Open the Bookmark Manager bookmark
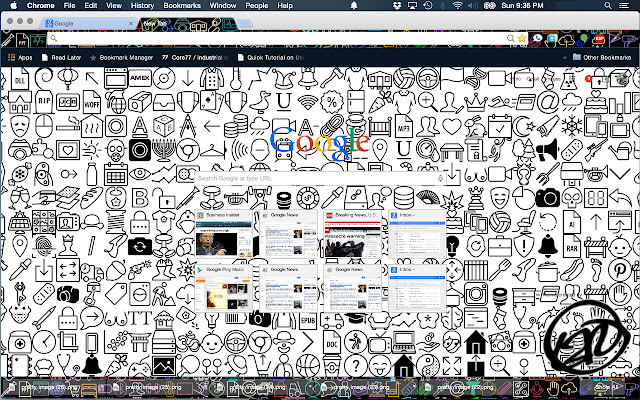This screenshot has width=640, height=400. (121, 58)
